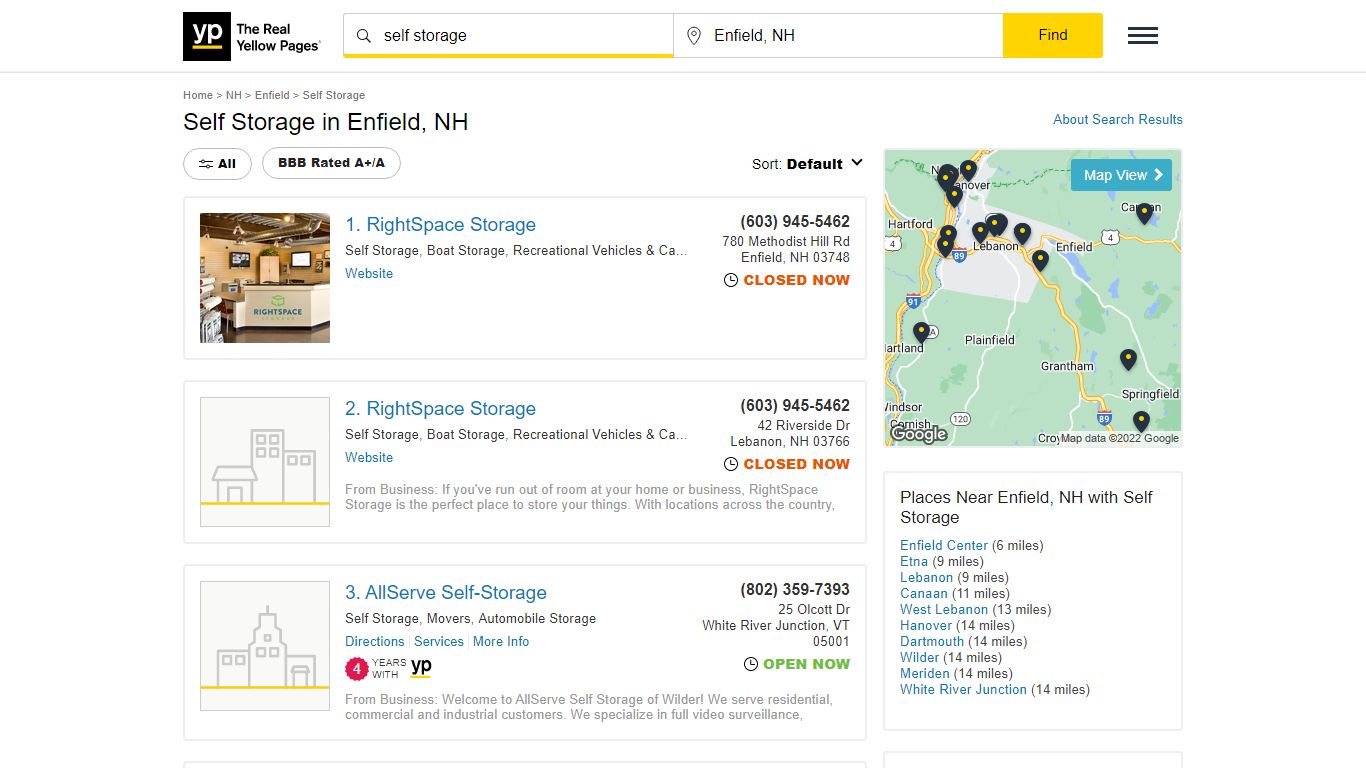Click phone number (802) 359-7393
Image resolution: width=1366 pixels, height=768 pixels.
pos(795,590)
